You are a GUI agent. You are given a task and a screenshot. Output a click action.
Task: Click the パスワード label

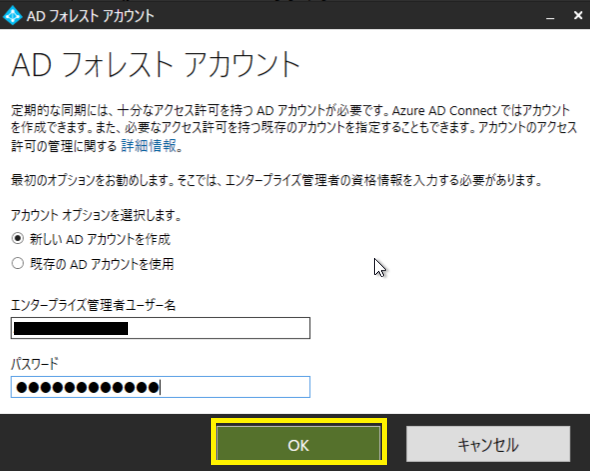point(35,364)
